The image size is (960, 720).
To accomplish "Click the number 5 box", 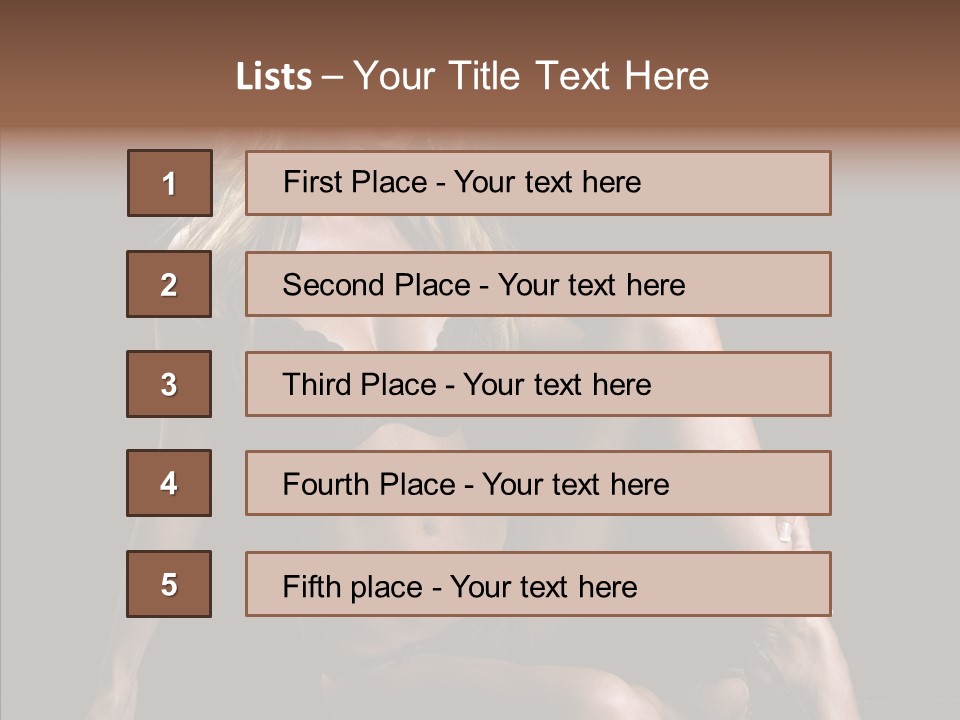I will point(169,584).
